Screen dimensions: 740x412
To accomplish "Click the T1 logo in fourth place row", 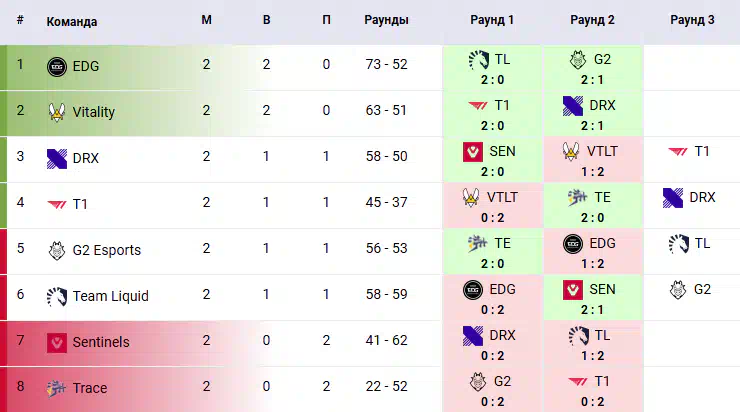I will click(x=57, y=204).
